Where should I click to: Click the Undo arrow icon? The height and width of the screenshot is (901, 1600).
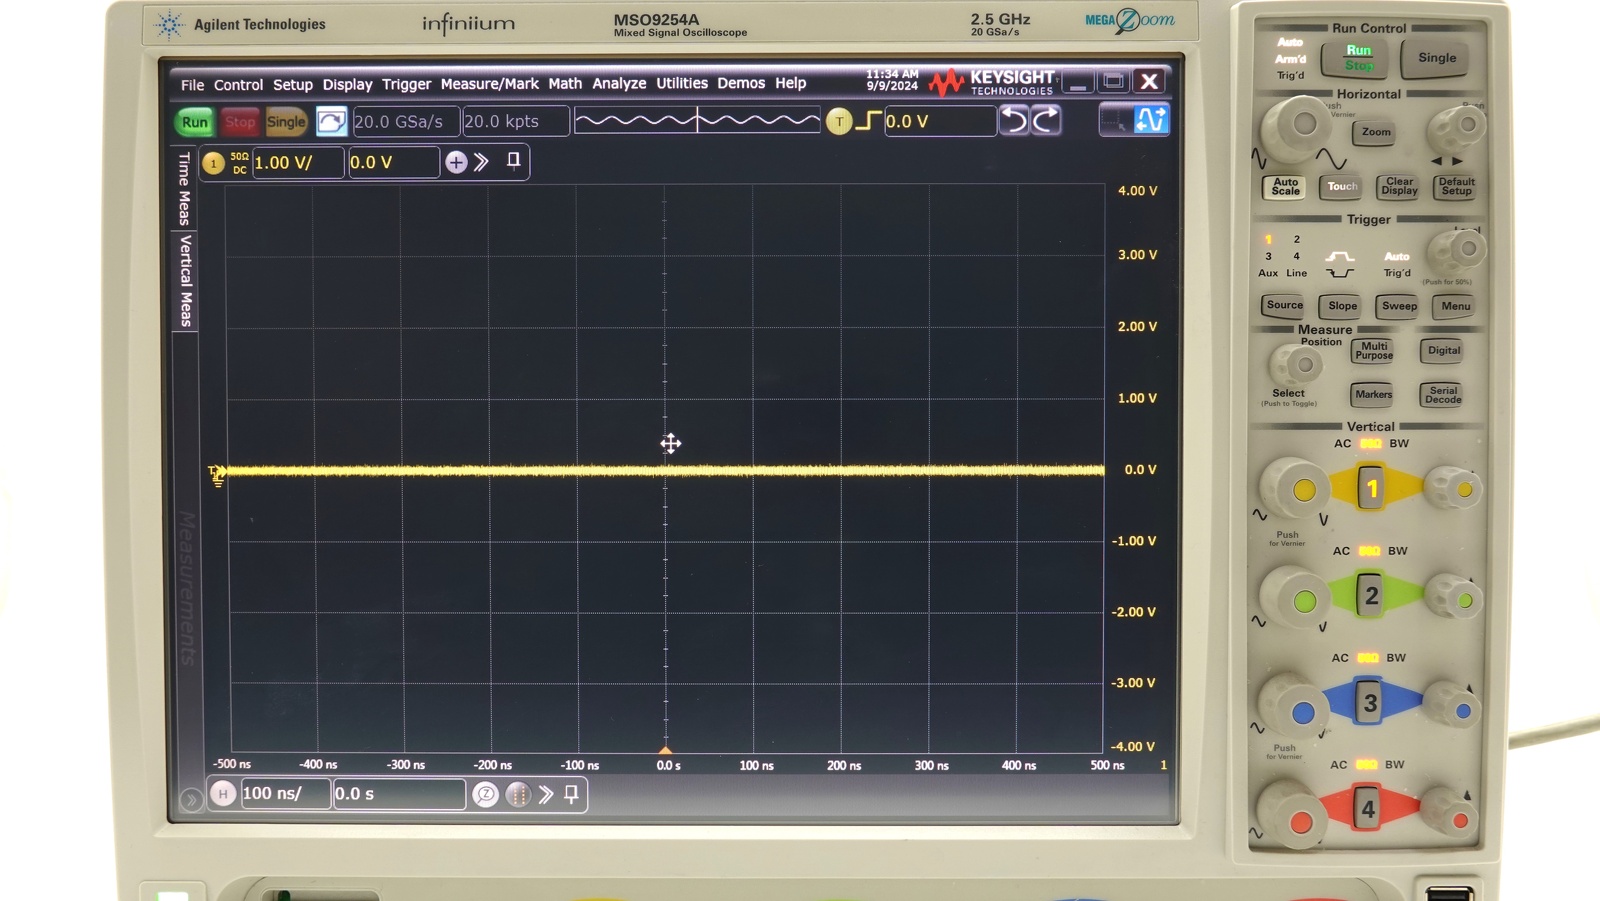[x=1015, y=121]
